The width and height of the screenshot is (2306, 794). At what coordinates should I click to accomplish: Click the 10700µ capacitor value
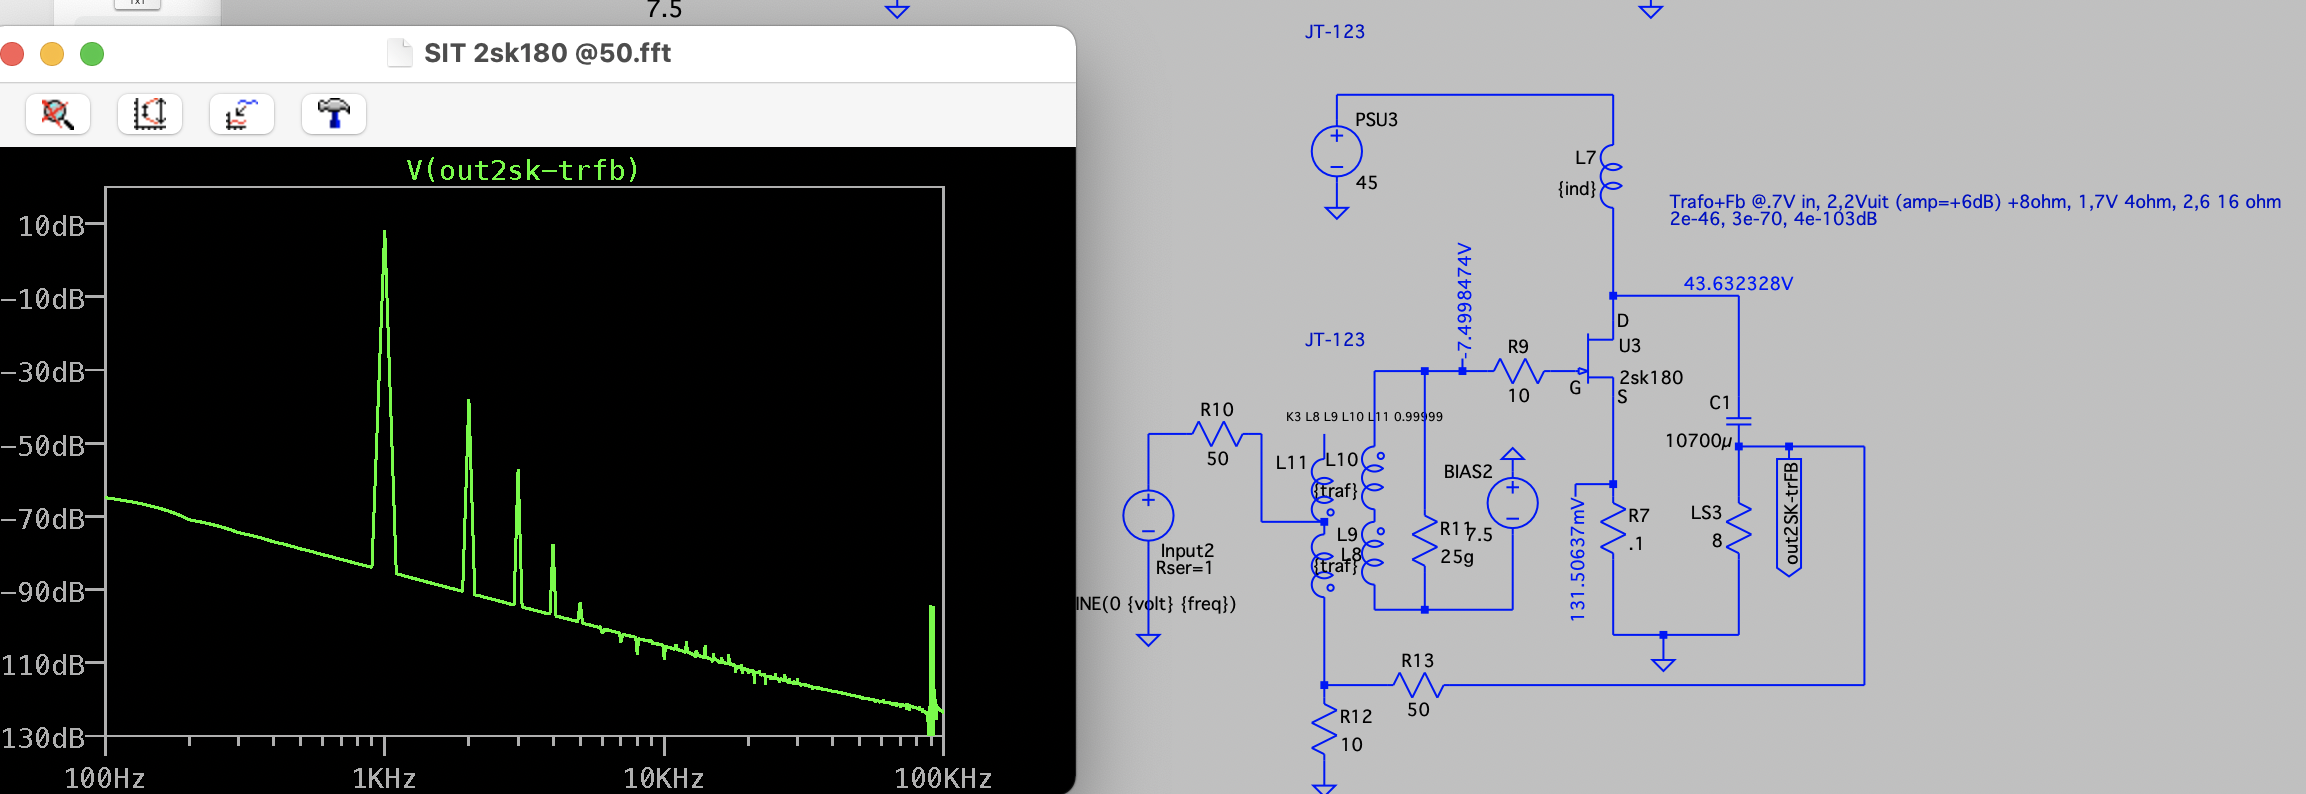click(1699, 440)
